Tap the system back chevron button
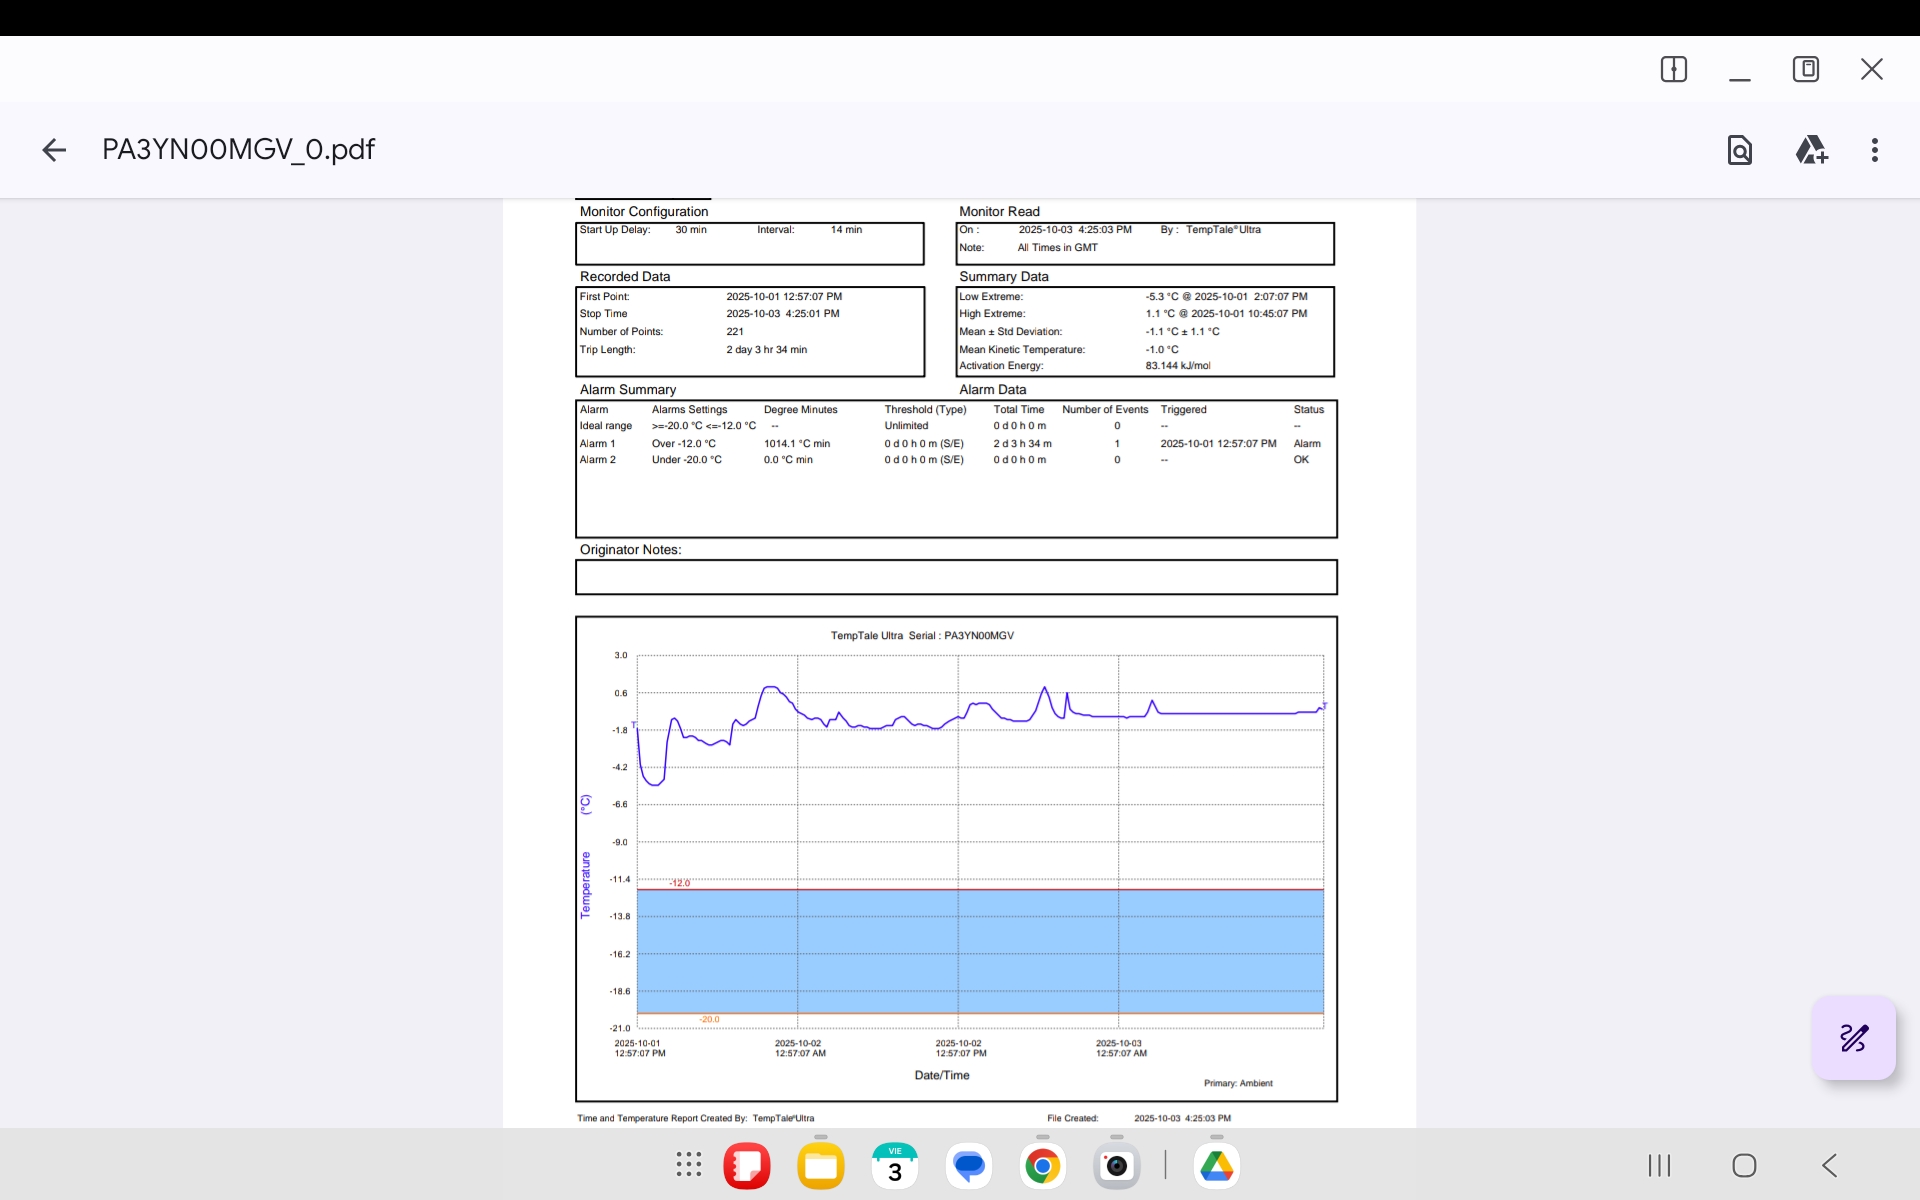Screen dimensions: 1920x1200 pyautogui.click(x=1830, y=1165)
